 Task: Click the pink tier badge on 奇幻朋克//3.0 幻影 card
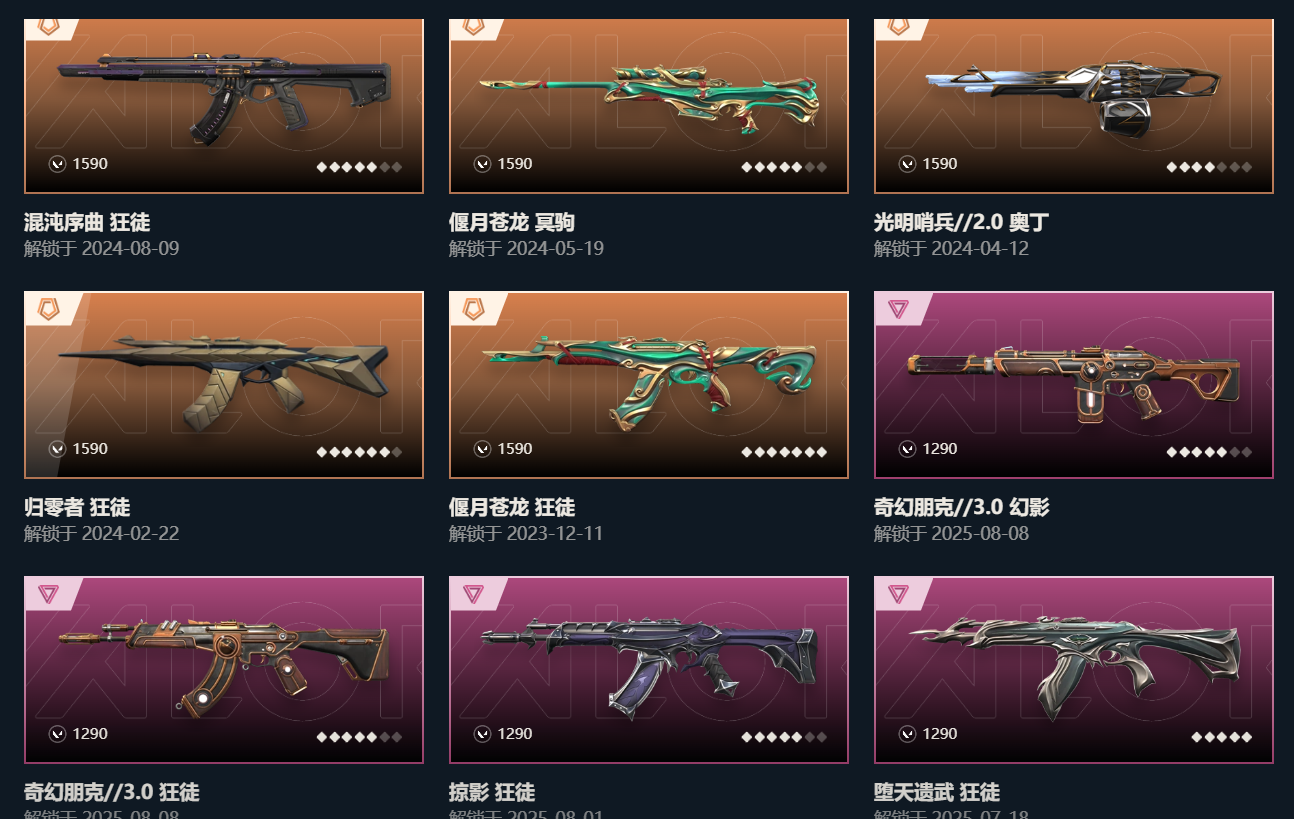coord(898,309)
